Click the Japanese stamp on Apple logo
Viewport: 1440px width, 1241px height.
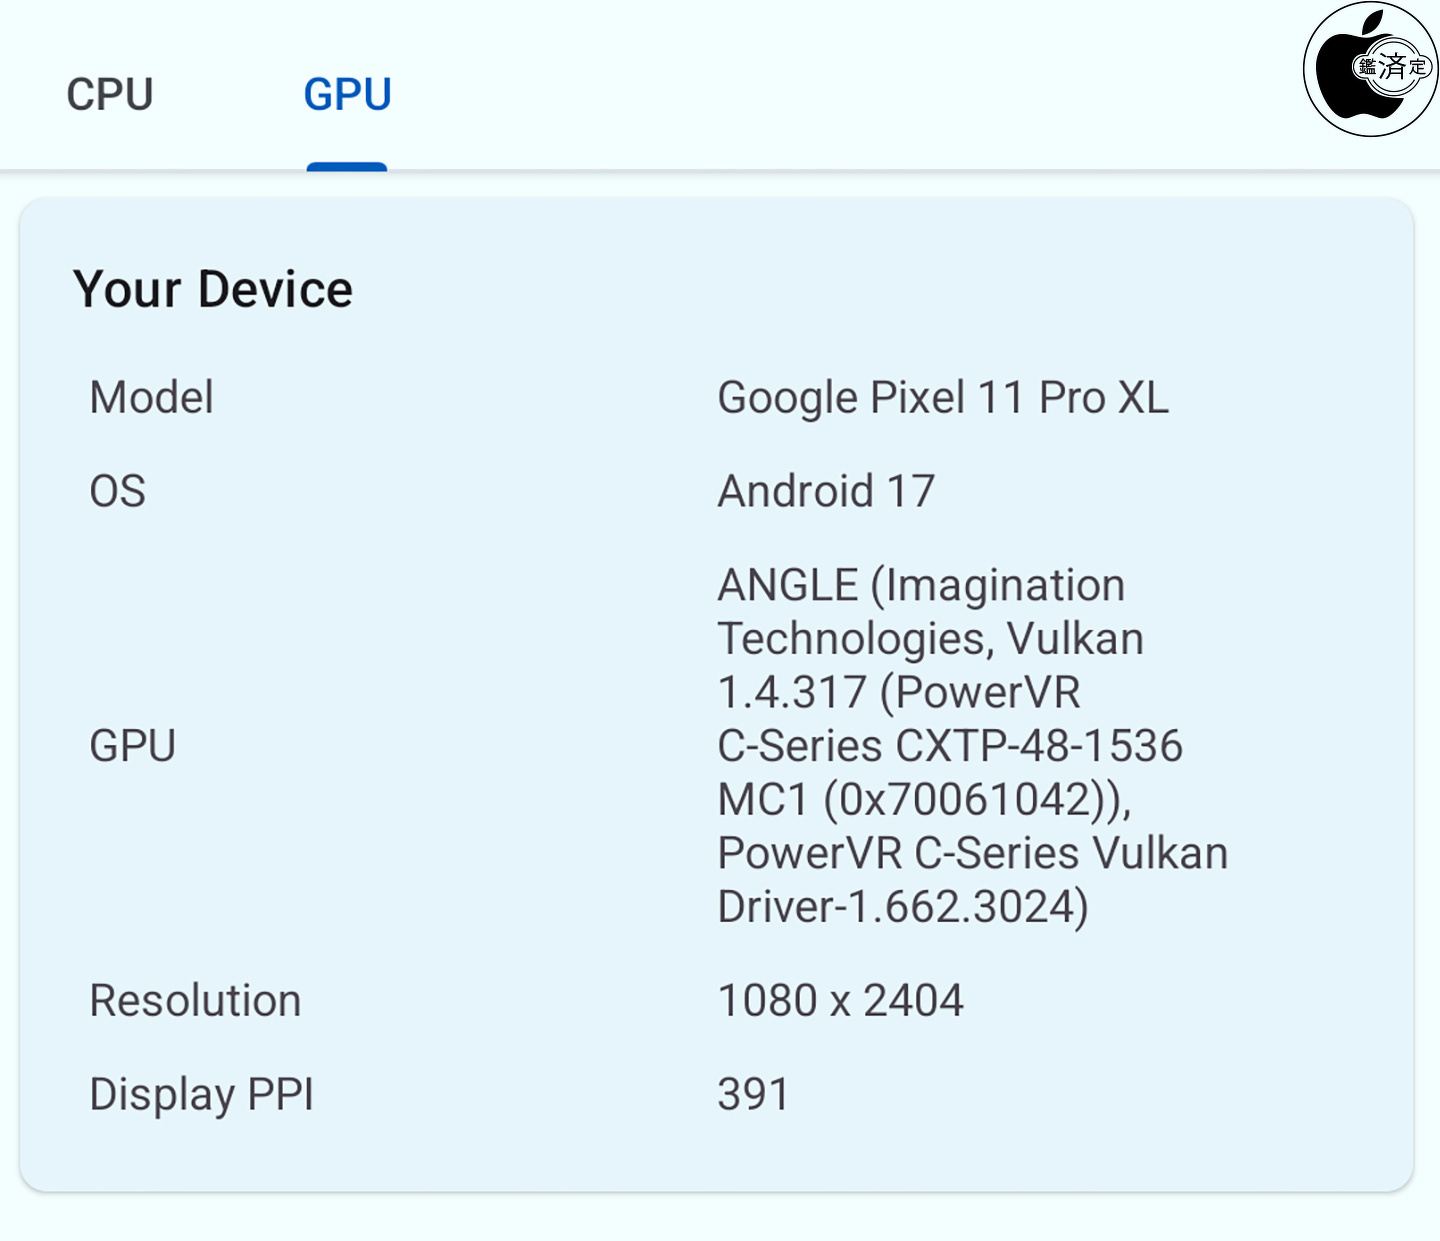pos(1392,68)
